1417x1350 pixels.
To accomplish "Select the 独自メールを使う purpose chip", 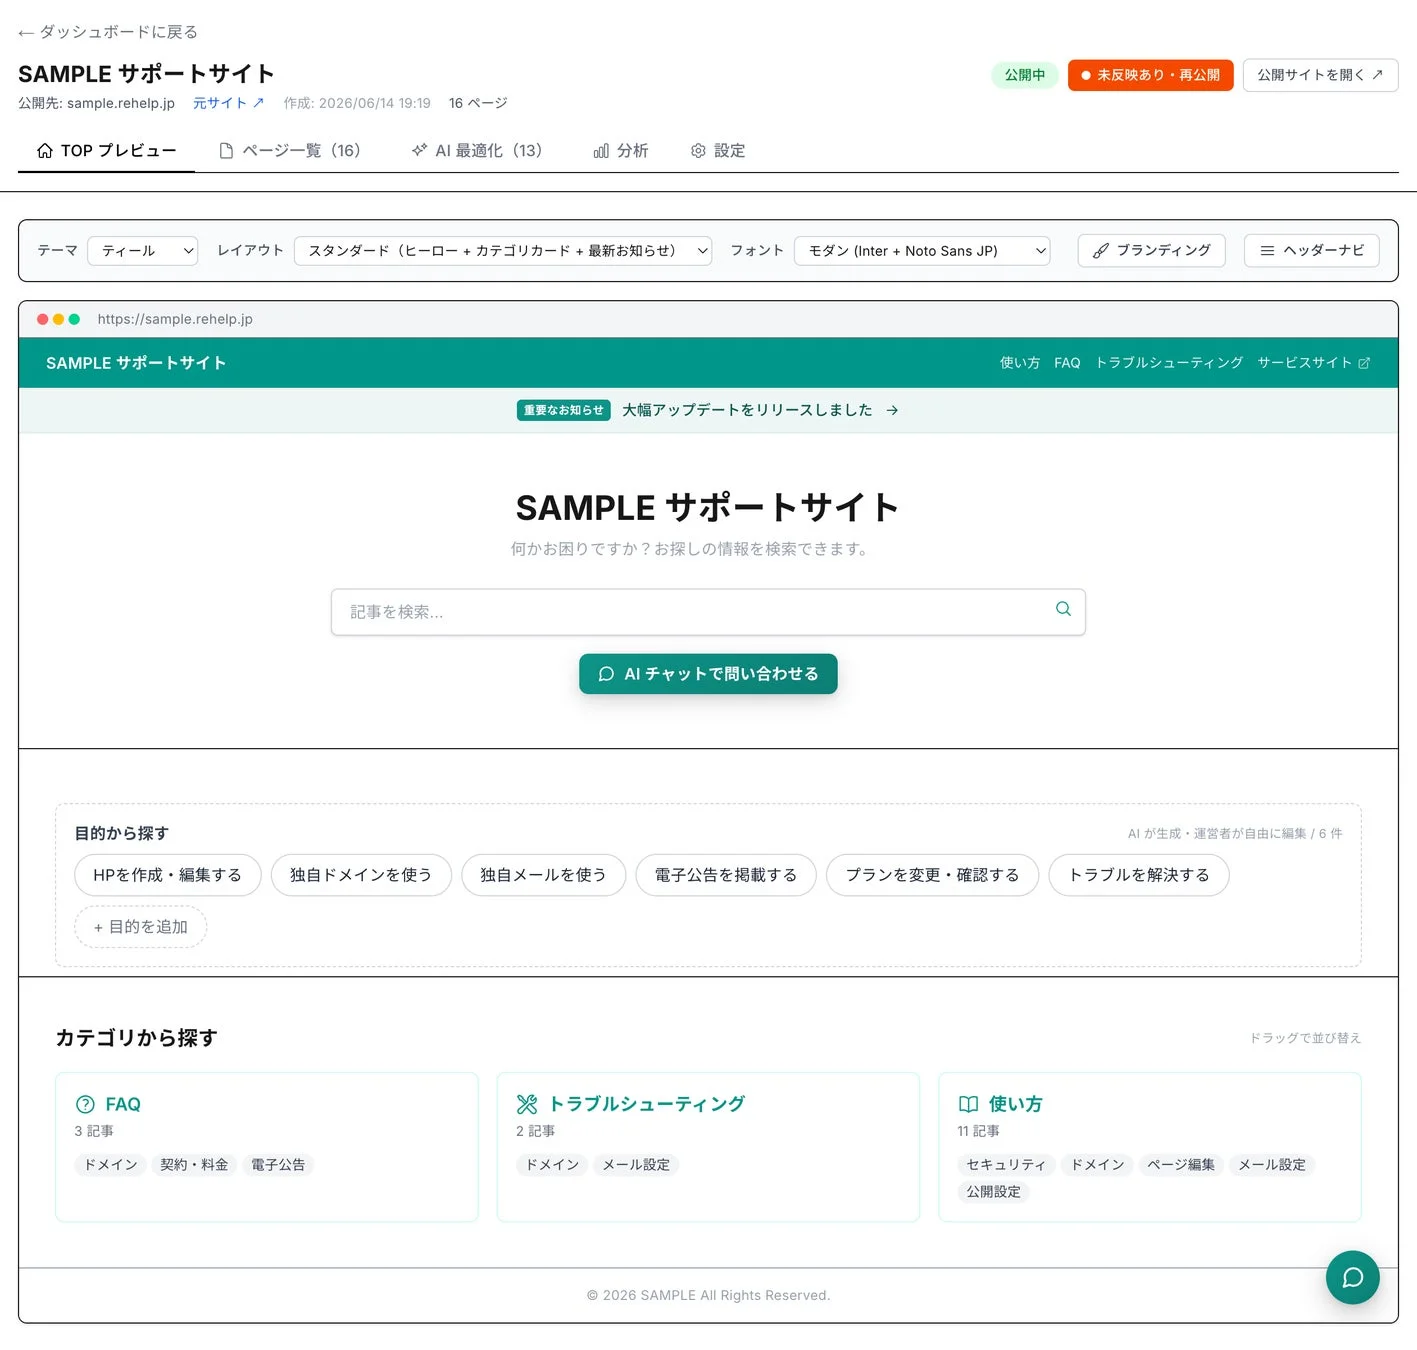I will tap(543, 875).
